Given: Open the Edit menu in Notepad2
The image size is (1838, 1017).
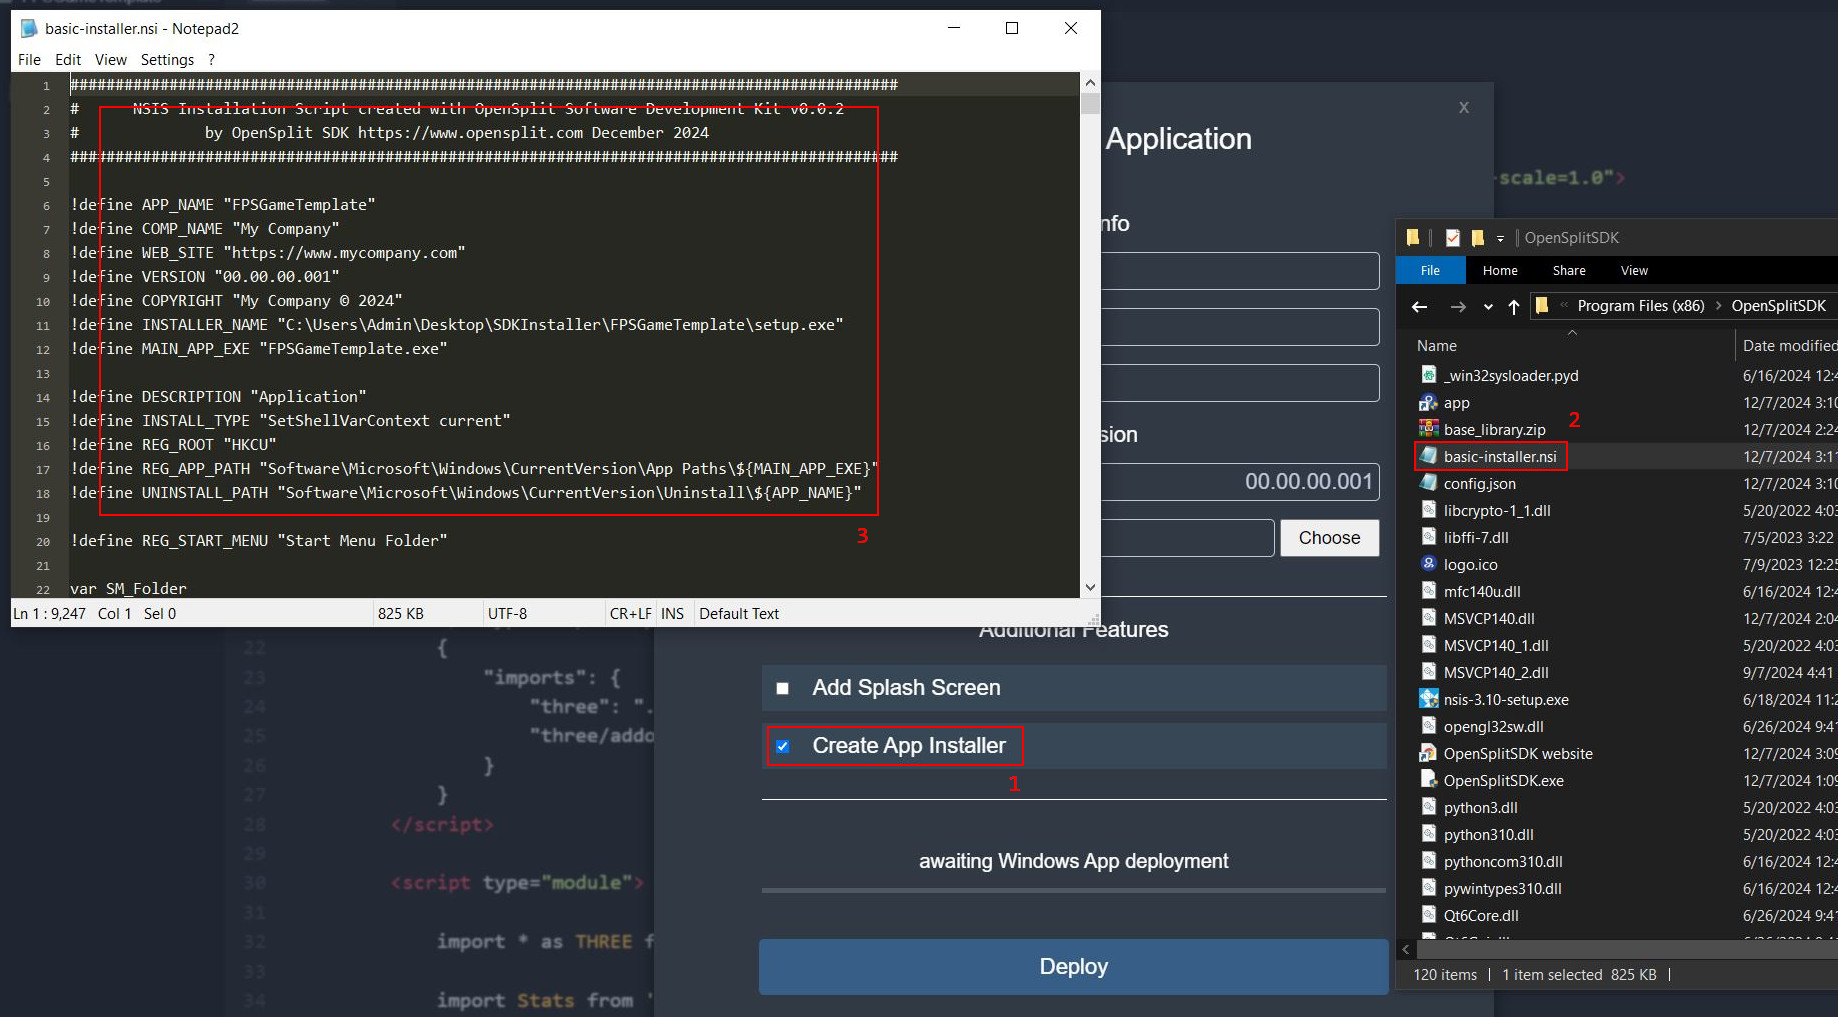Looking at the screenshot, I should pyautogui.click(x=68, y=60).
